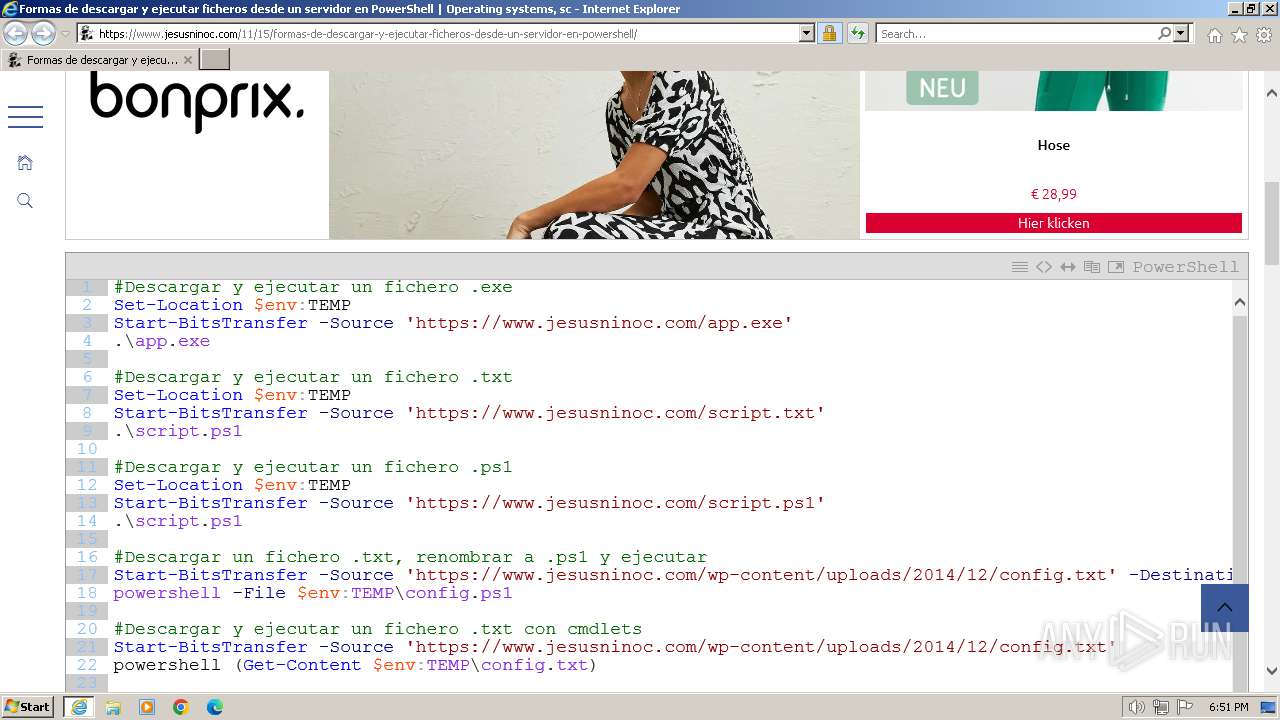
Task: Open Favorites star icon
Action: click(1239, 35)
